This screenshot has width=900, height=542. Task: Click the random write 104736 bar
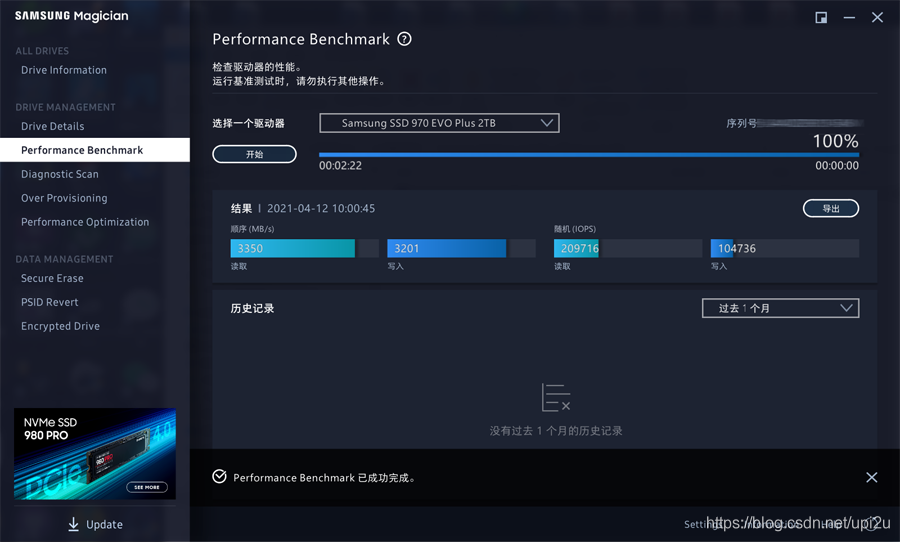click(x=785, y=248)
